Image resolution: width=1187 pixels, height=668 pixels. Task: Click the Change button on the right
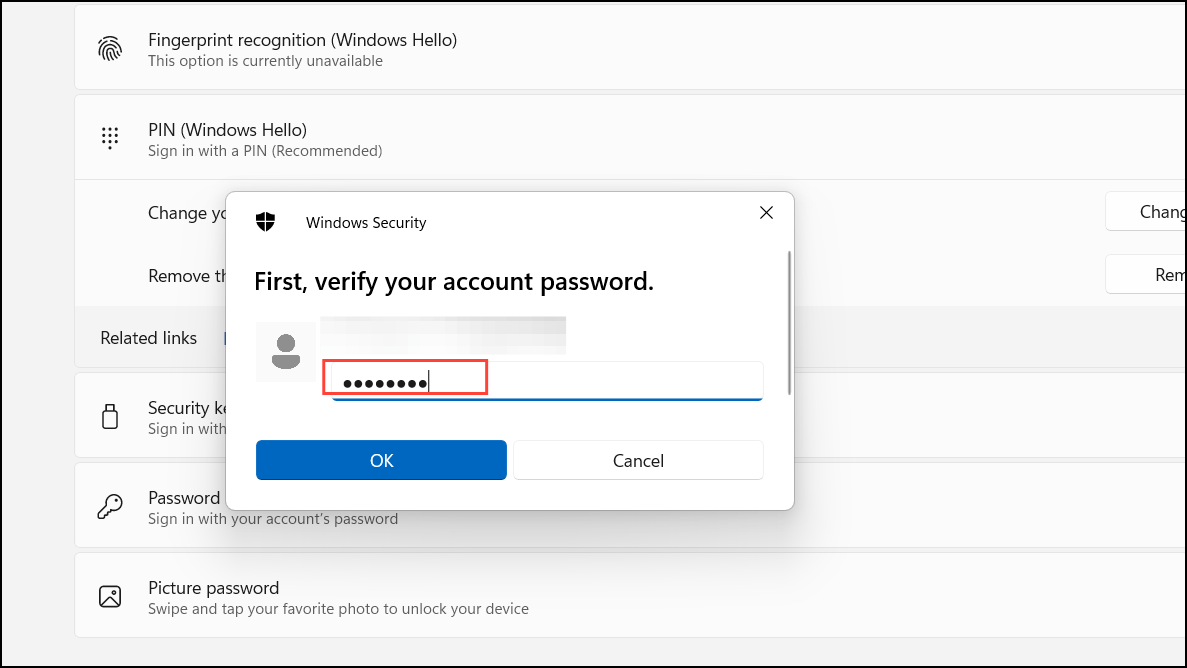pos(1160,211)
